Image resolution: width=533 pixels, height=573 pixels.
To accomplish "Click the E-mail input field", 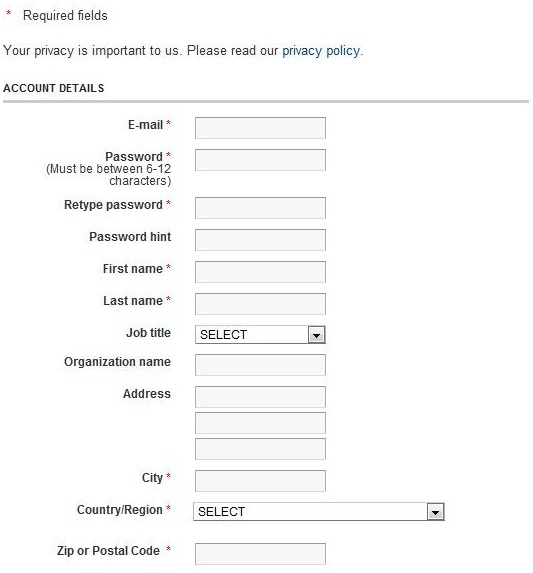I will click(260, 128).
